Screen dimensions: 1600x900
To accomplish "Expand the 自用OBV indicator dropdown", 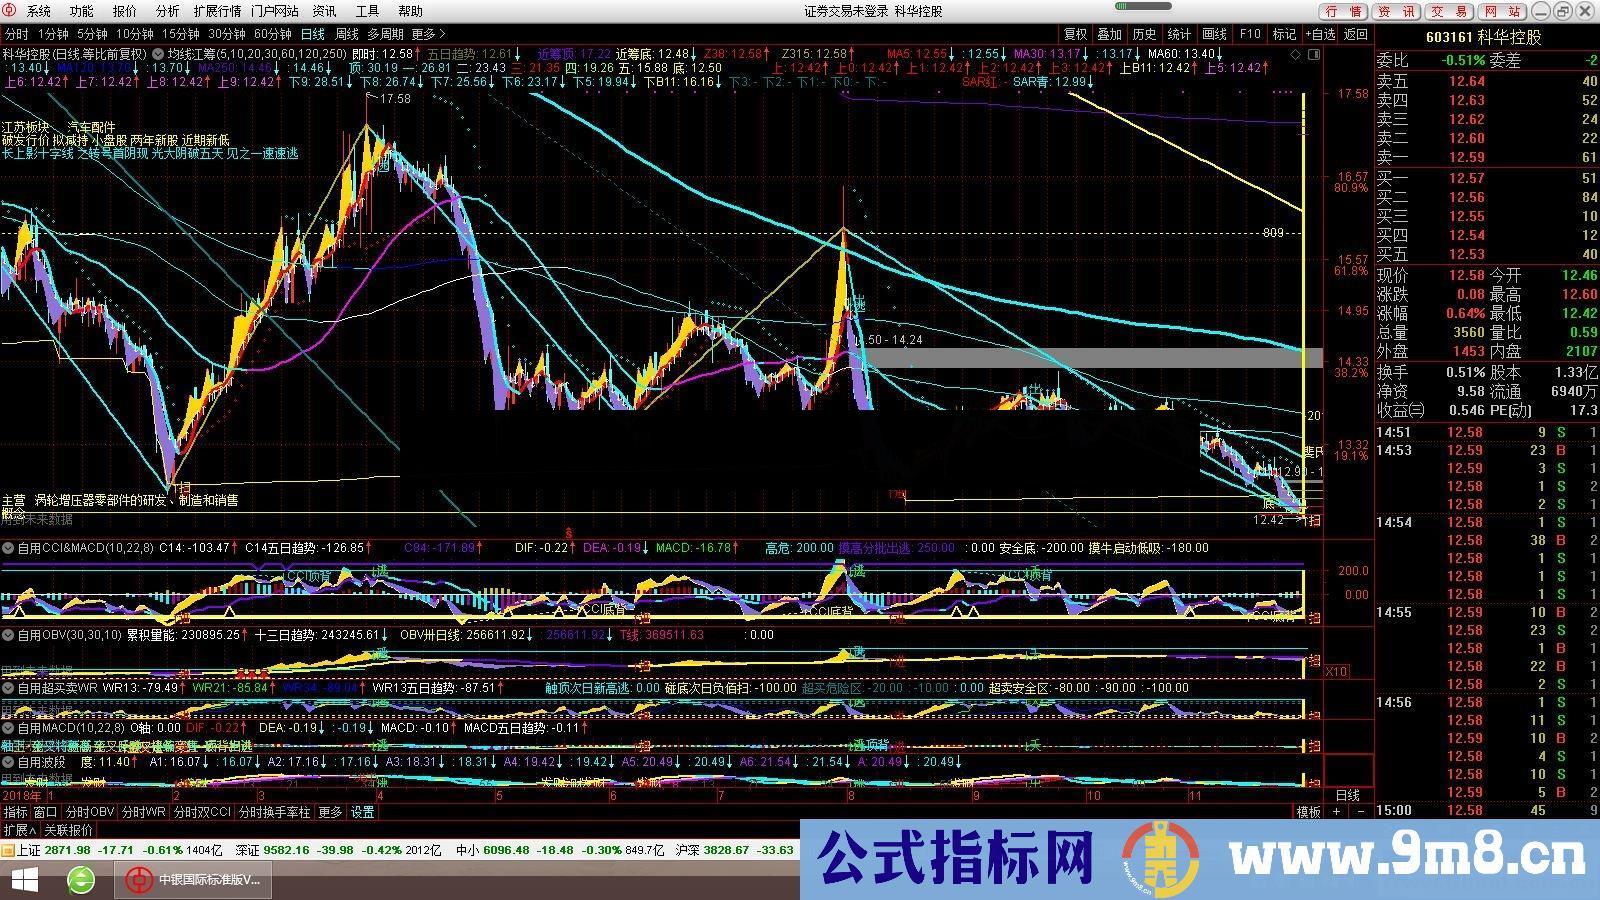I will click(8, 635).
